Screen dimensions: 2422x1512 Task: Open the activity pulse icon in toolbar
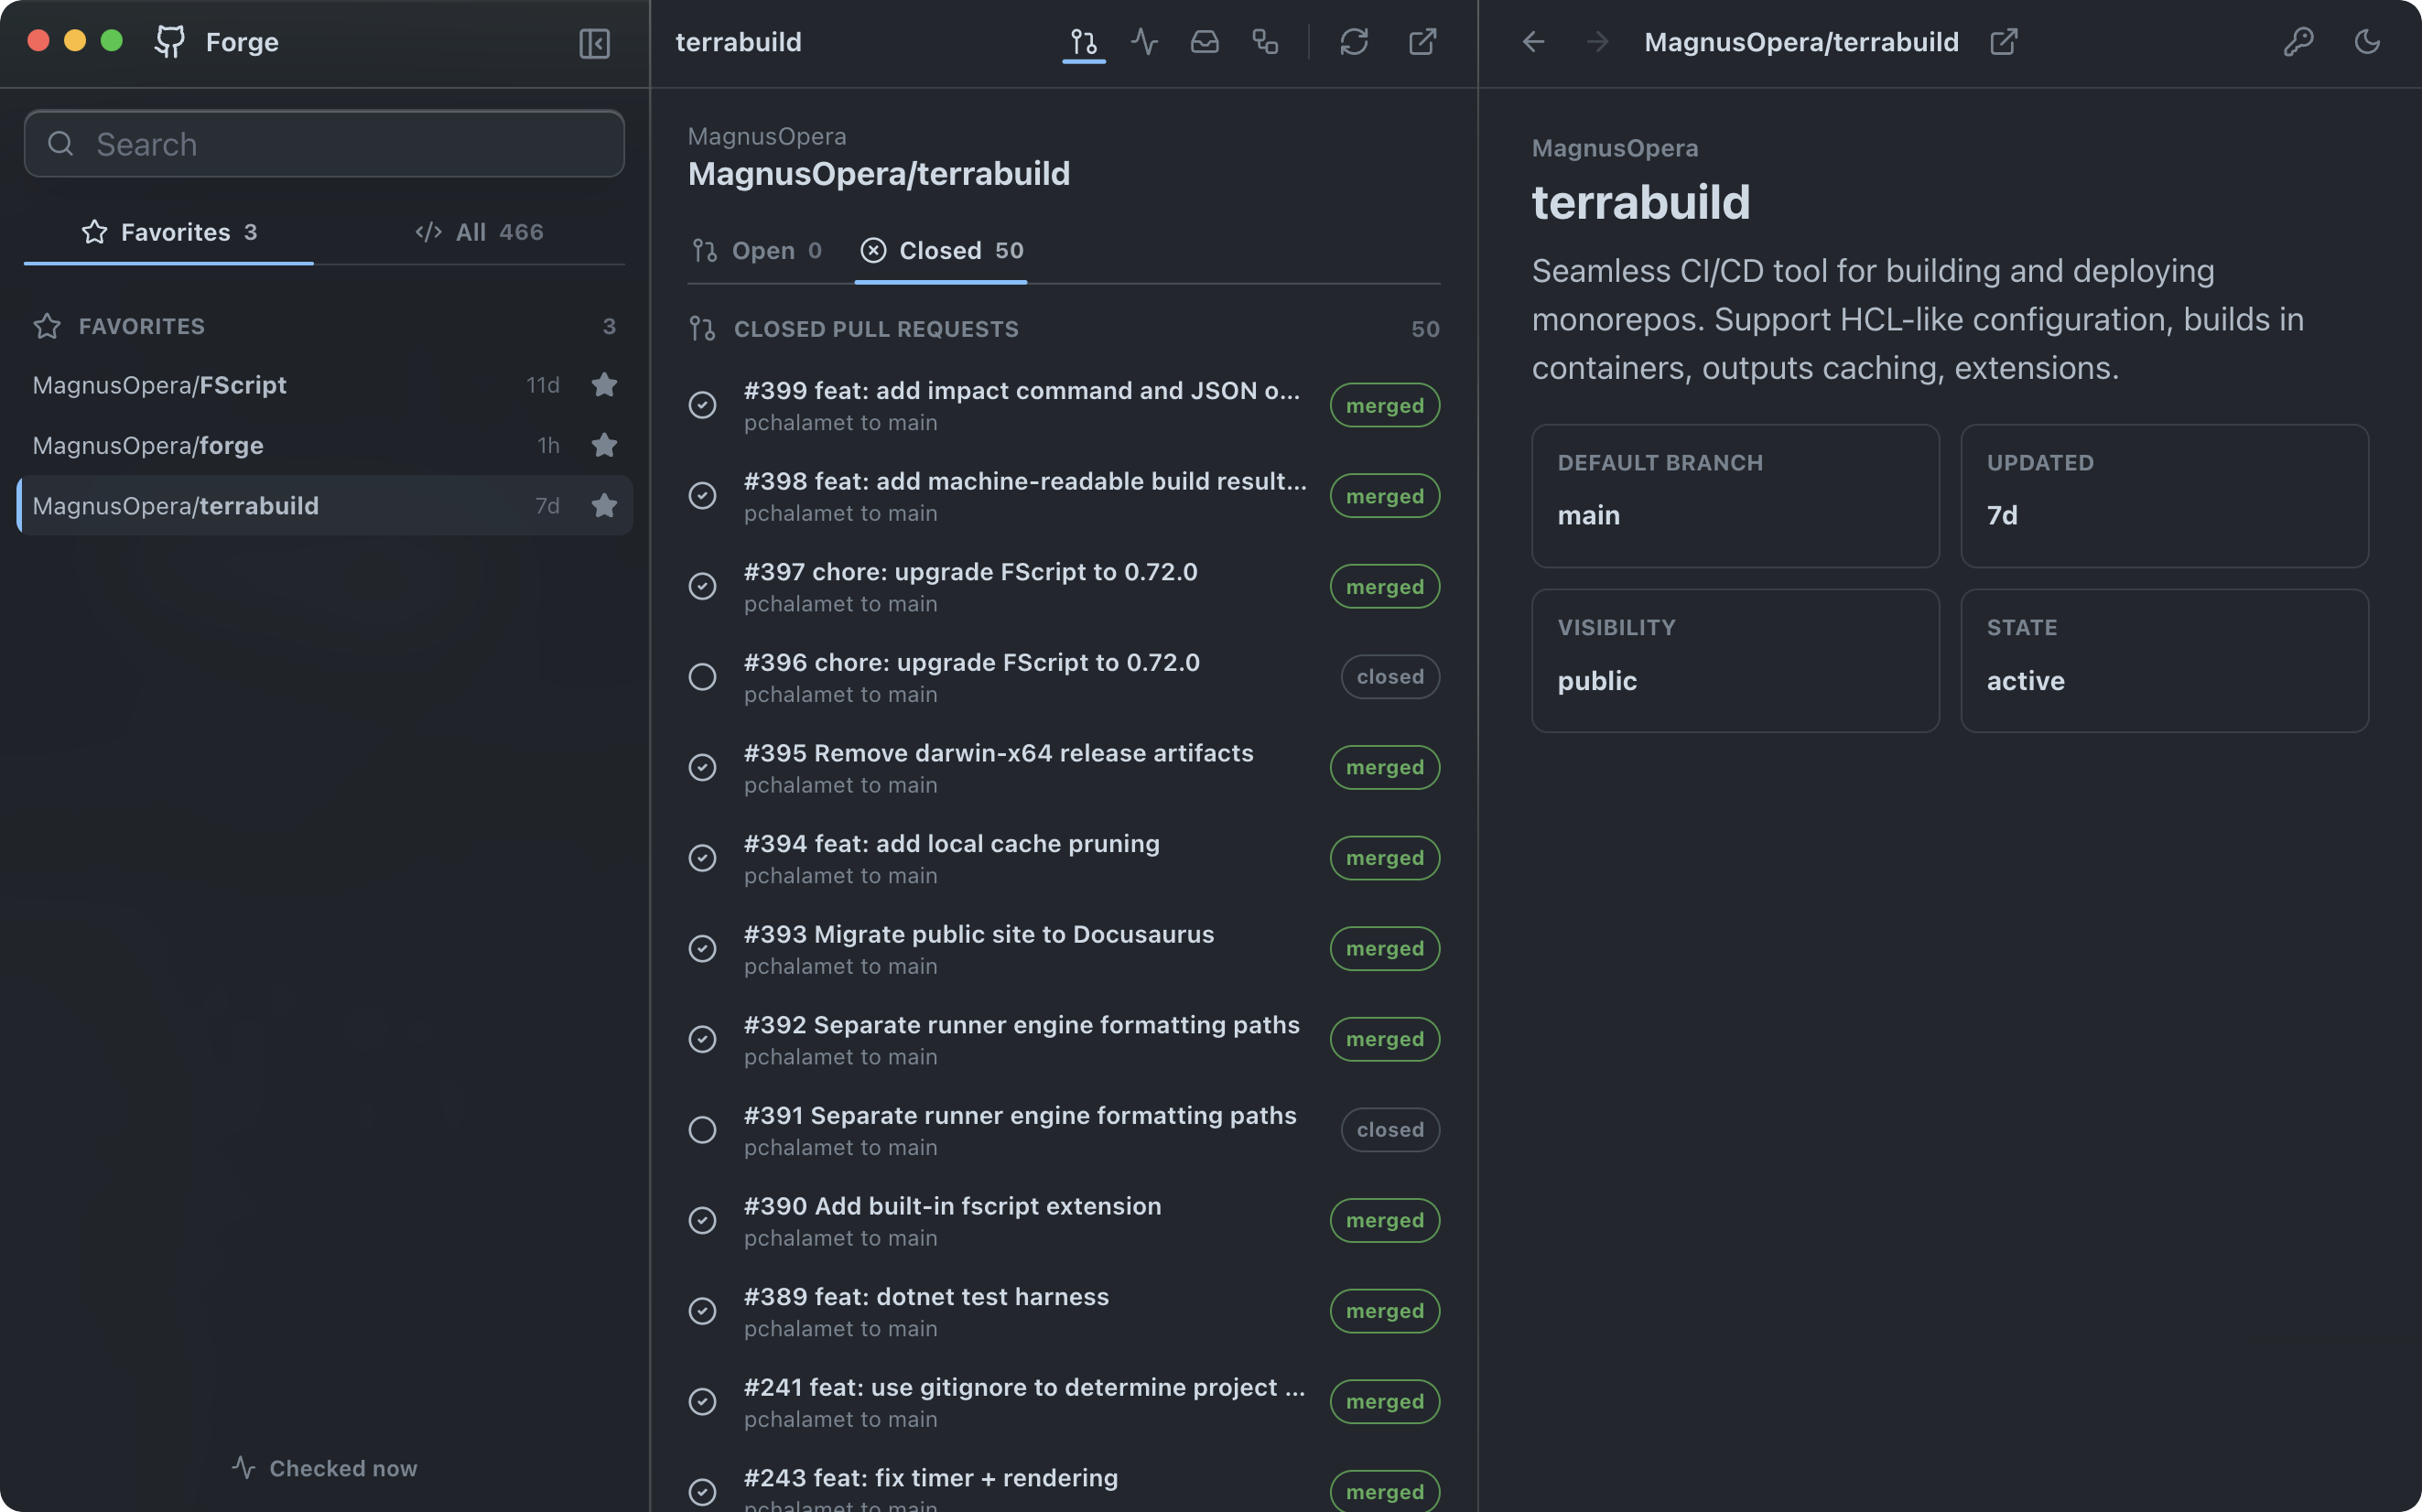pyautogui.click(x=1144, y=42)
